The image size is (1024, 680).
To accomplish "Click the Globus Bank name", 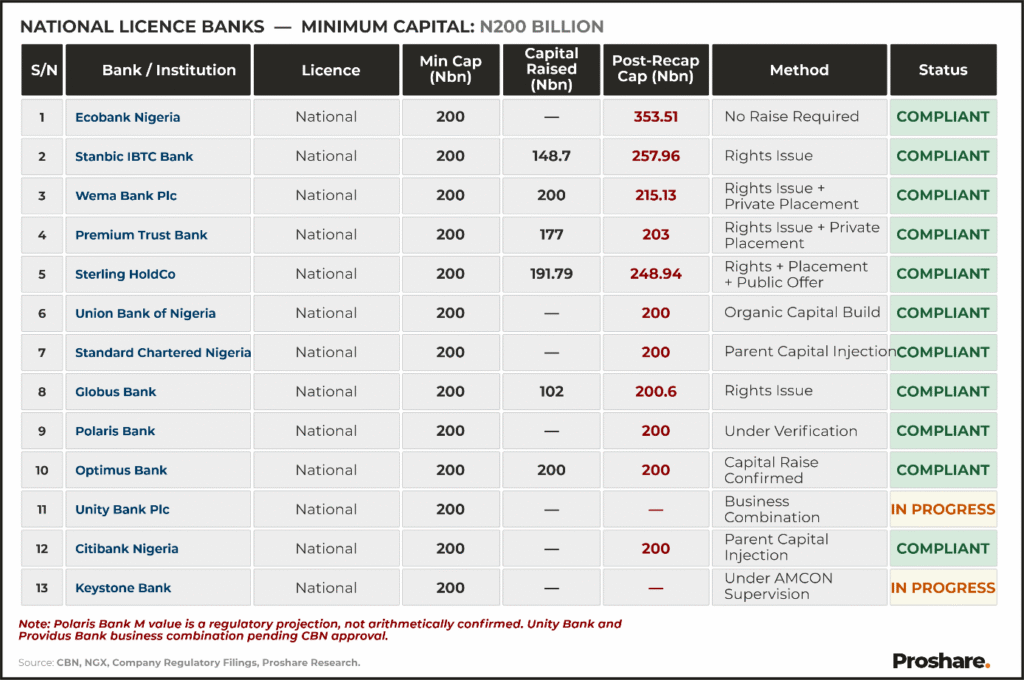I will (x=116, y=392).
